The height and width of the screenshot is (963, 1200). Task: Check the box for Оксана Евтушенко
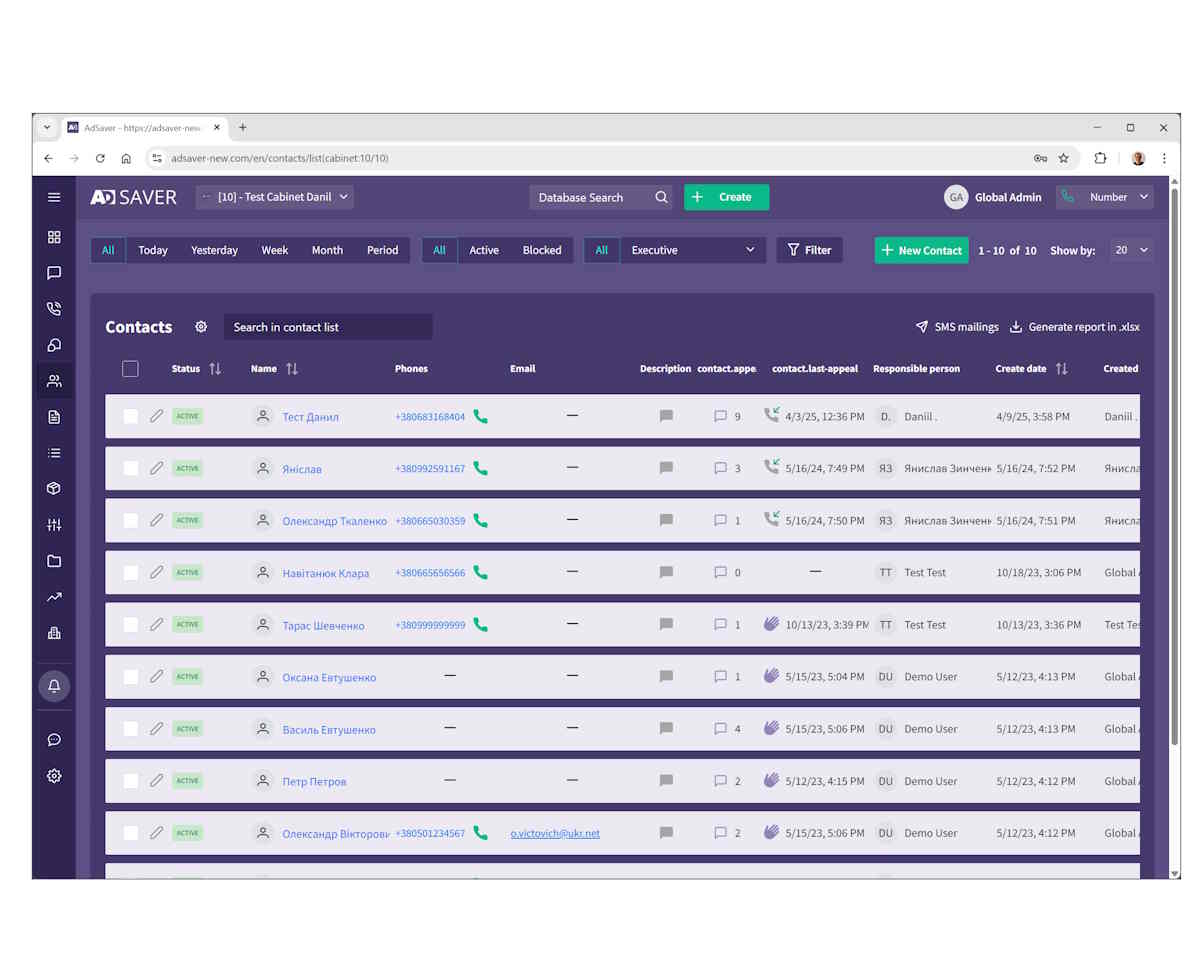(131, 677)
